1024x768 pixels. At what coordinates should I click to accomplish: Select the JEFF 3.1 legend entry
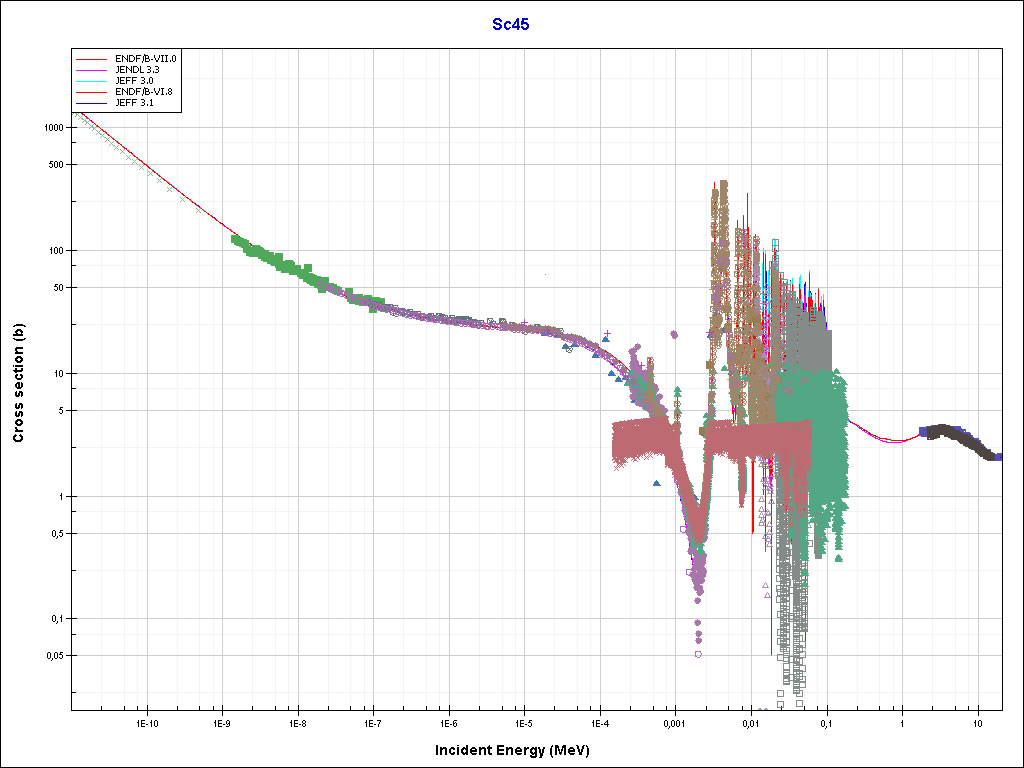(x=134, y=103)
